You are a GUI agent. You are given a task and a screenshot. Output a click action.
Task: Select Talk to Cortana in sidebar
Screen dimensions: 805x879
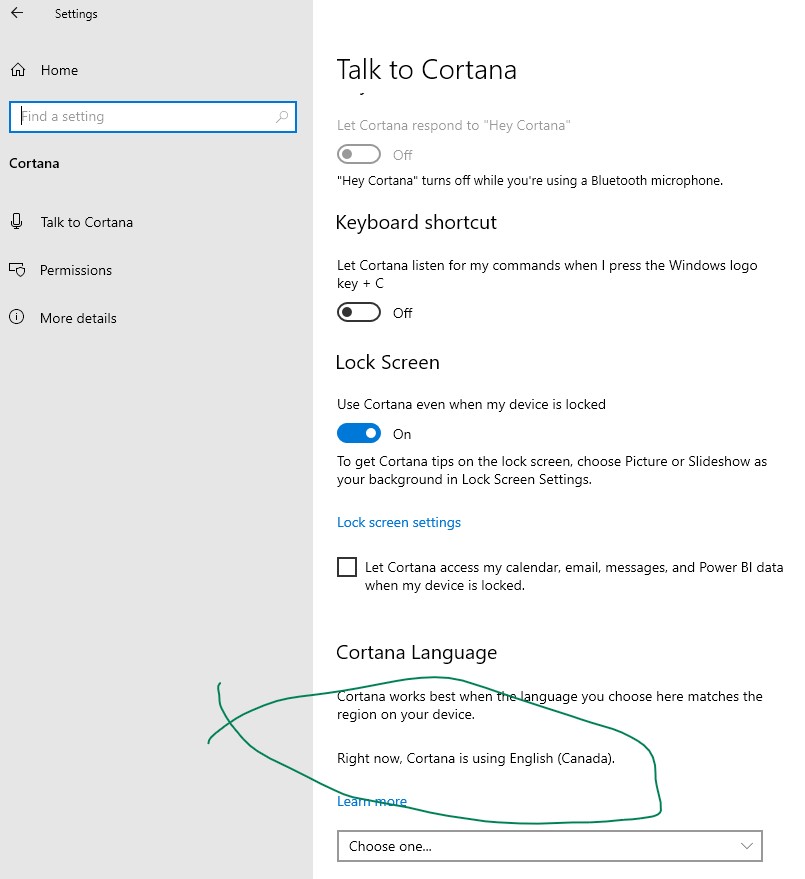(86, 222)
